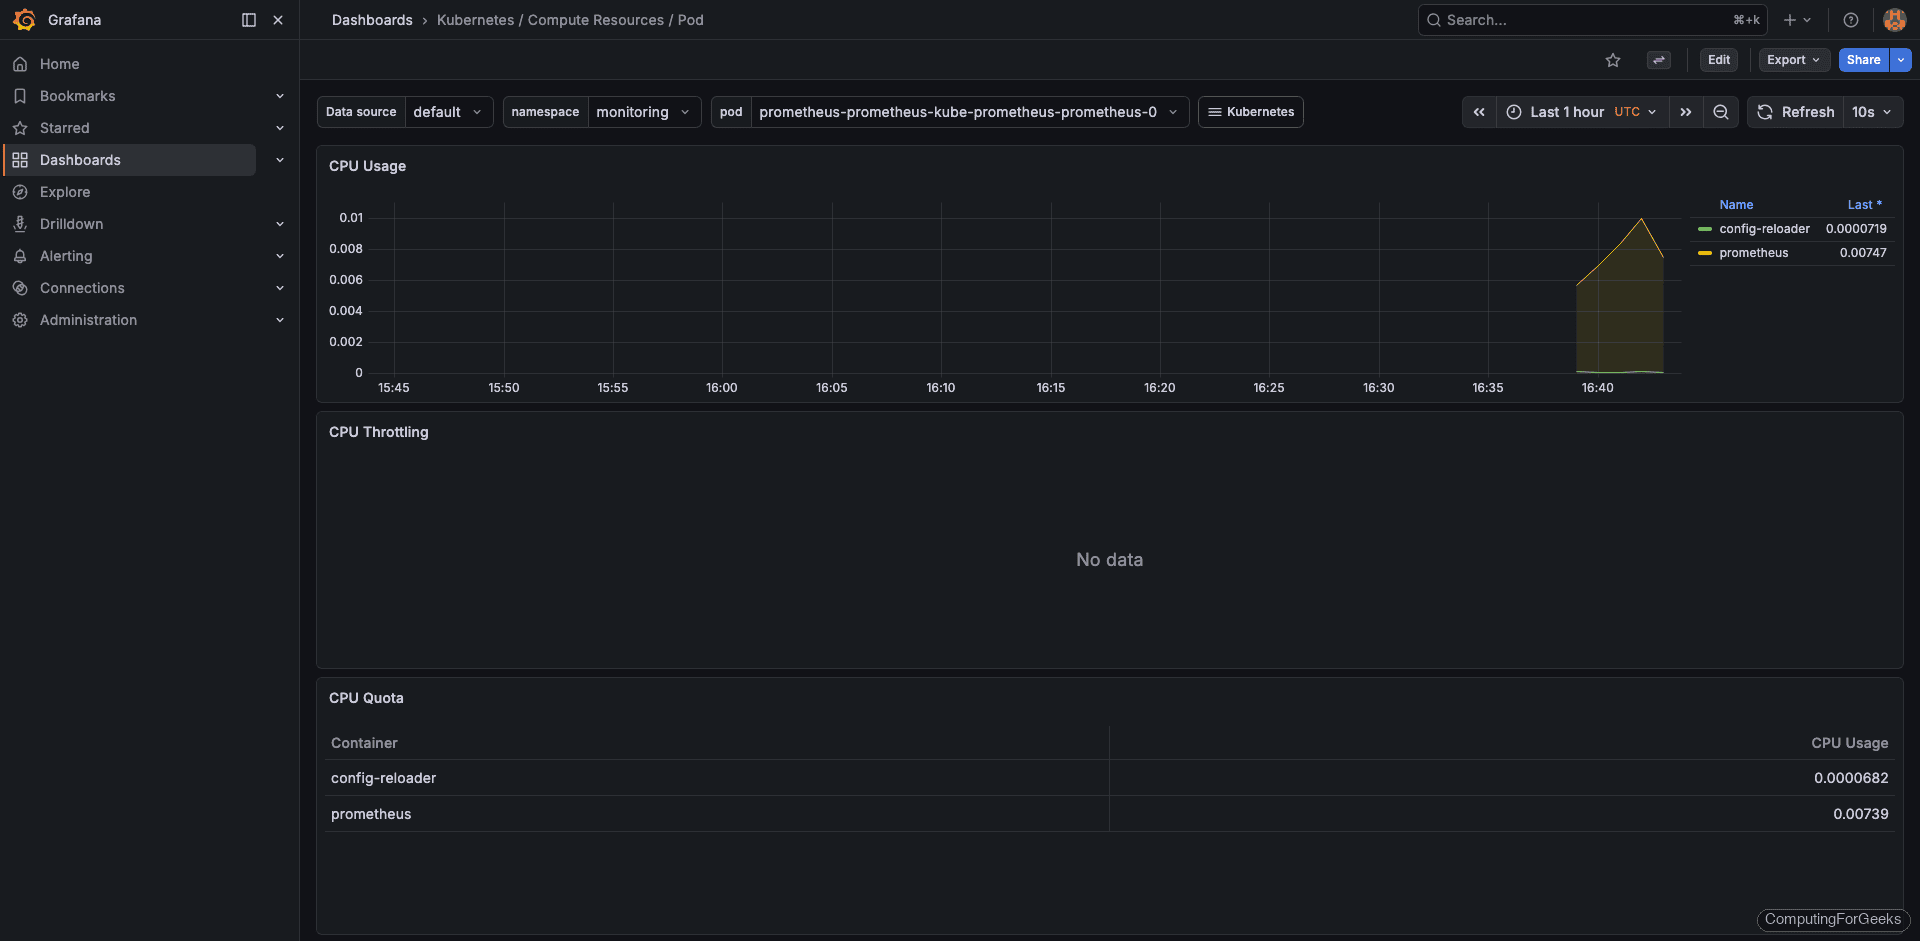Click the zoom out magnifier icon

[x=1721, y=112]
